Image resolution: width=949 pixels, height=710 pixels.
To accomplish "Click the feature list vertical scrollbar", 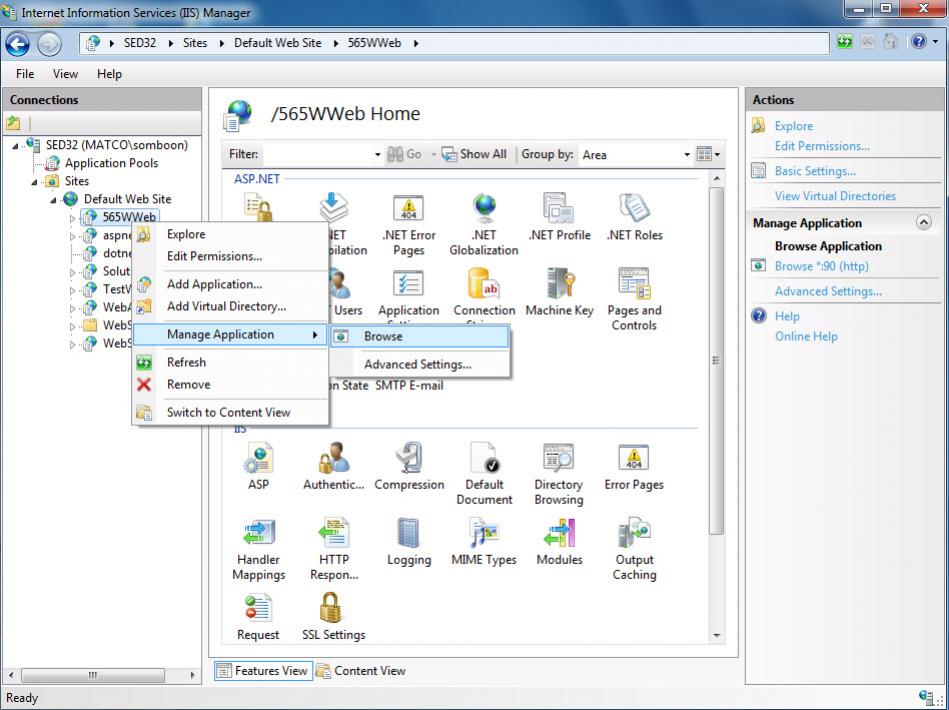I will coord(717,361).
